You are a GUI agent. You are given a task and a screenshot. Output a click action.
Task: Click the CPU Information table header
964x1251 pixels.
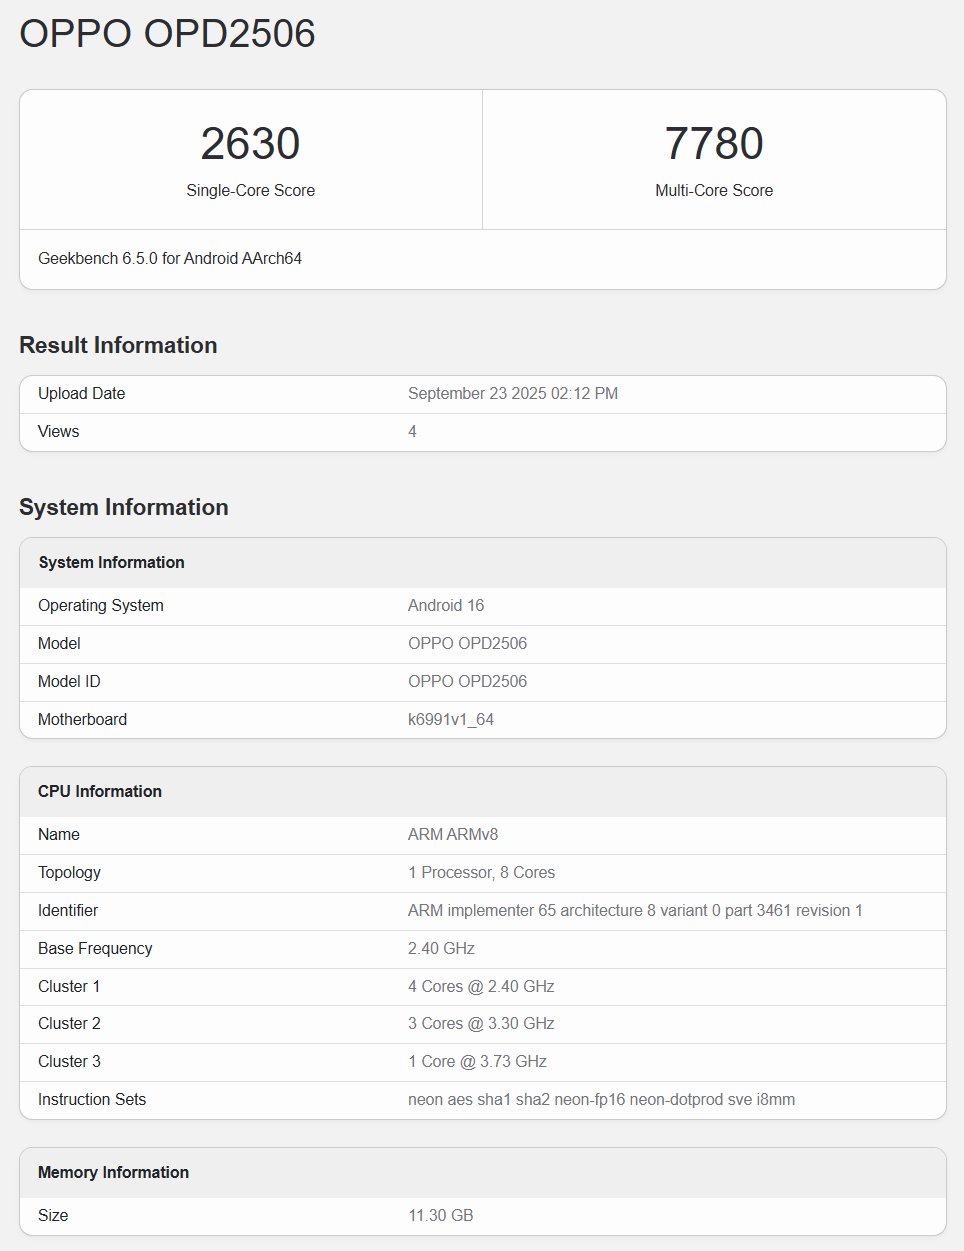point(100,791)
